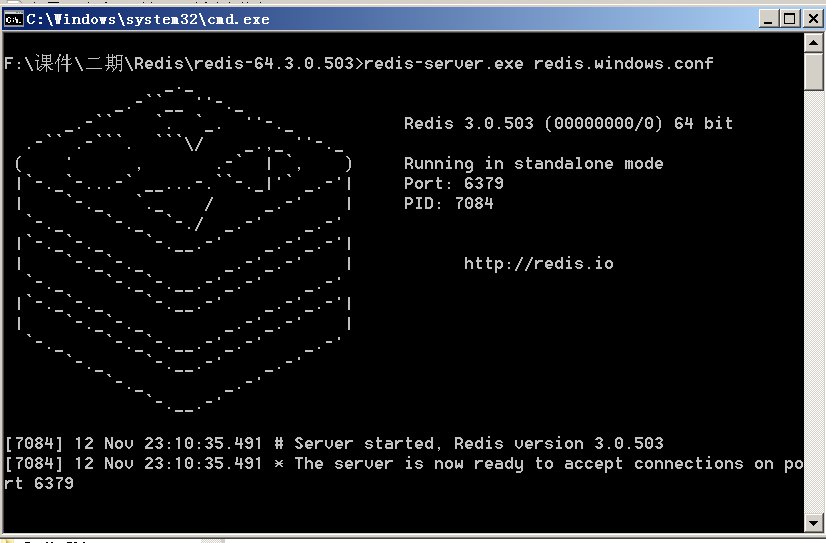Screen dimensions: 826x543
Task: Click the wrapped text rt 6379
Action: (39, 483)
